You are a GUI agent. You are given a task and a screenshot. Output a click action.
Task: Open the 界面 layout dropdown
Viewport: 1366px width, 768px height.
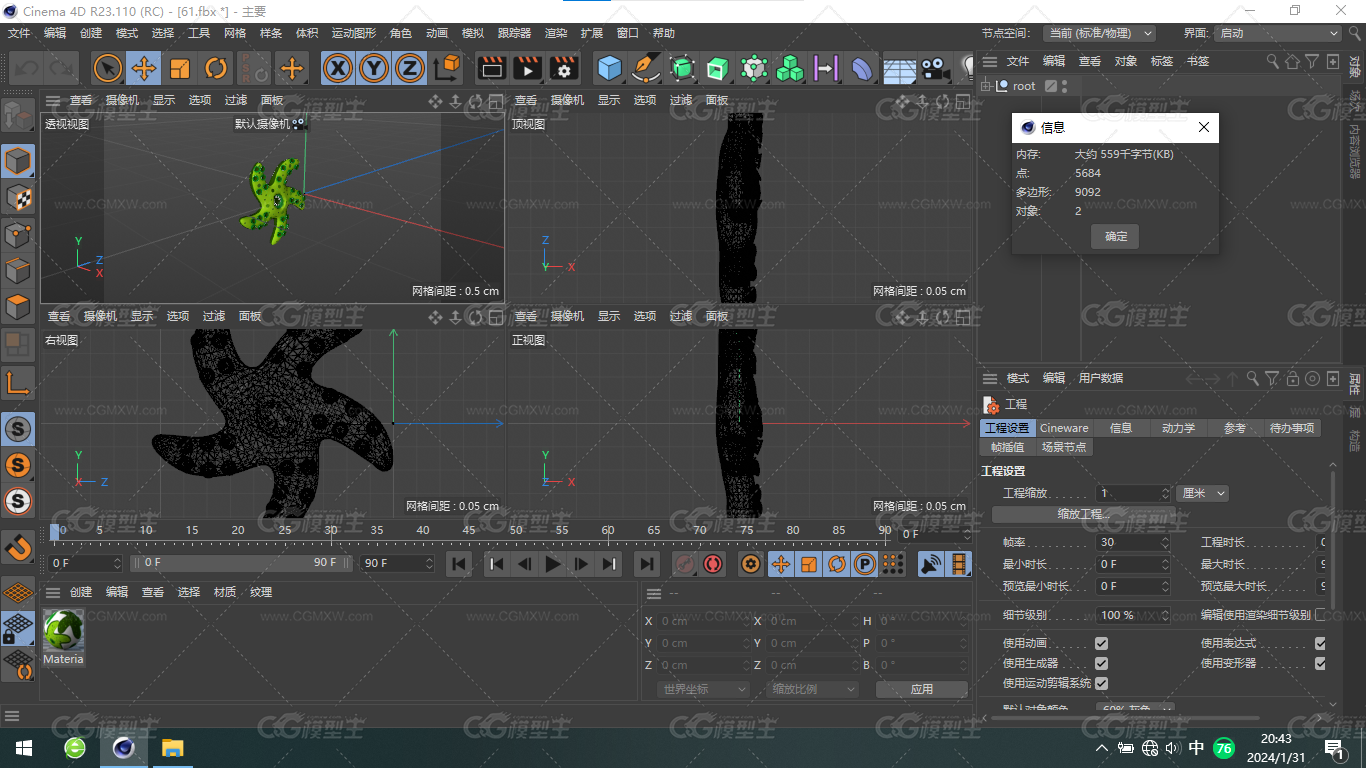[x=1278, y=33]
